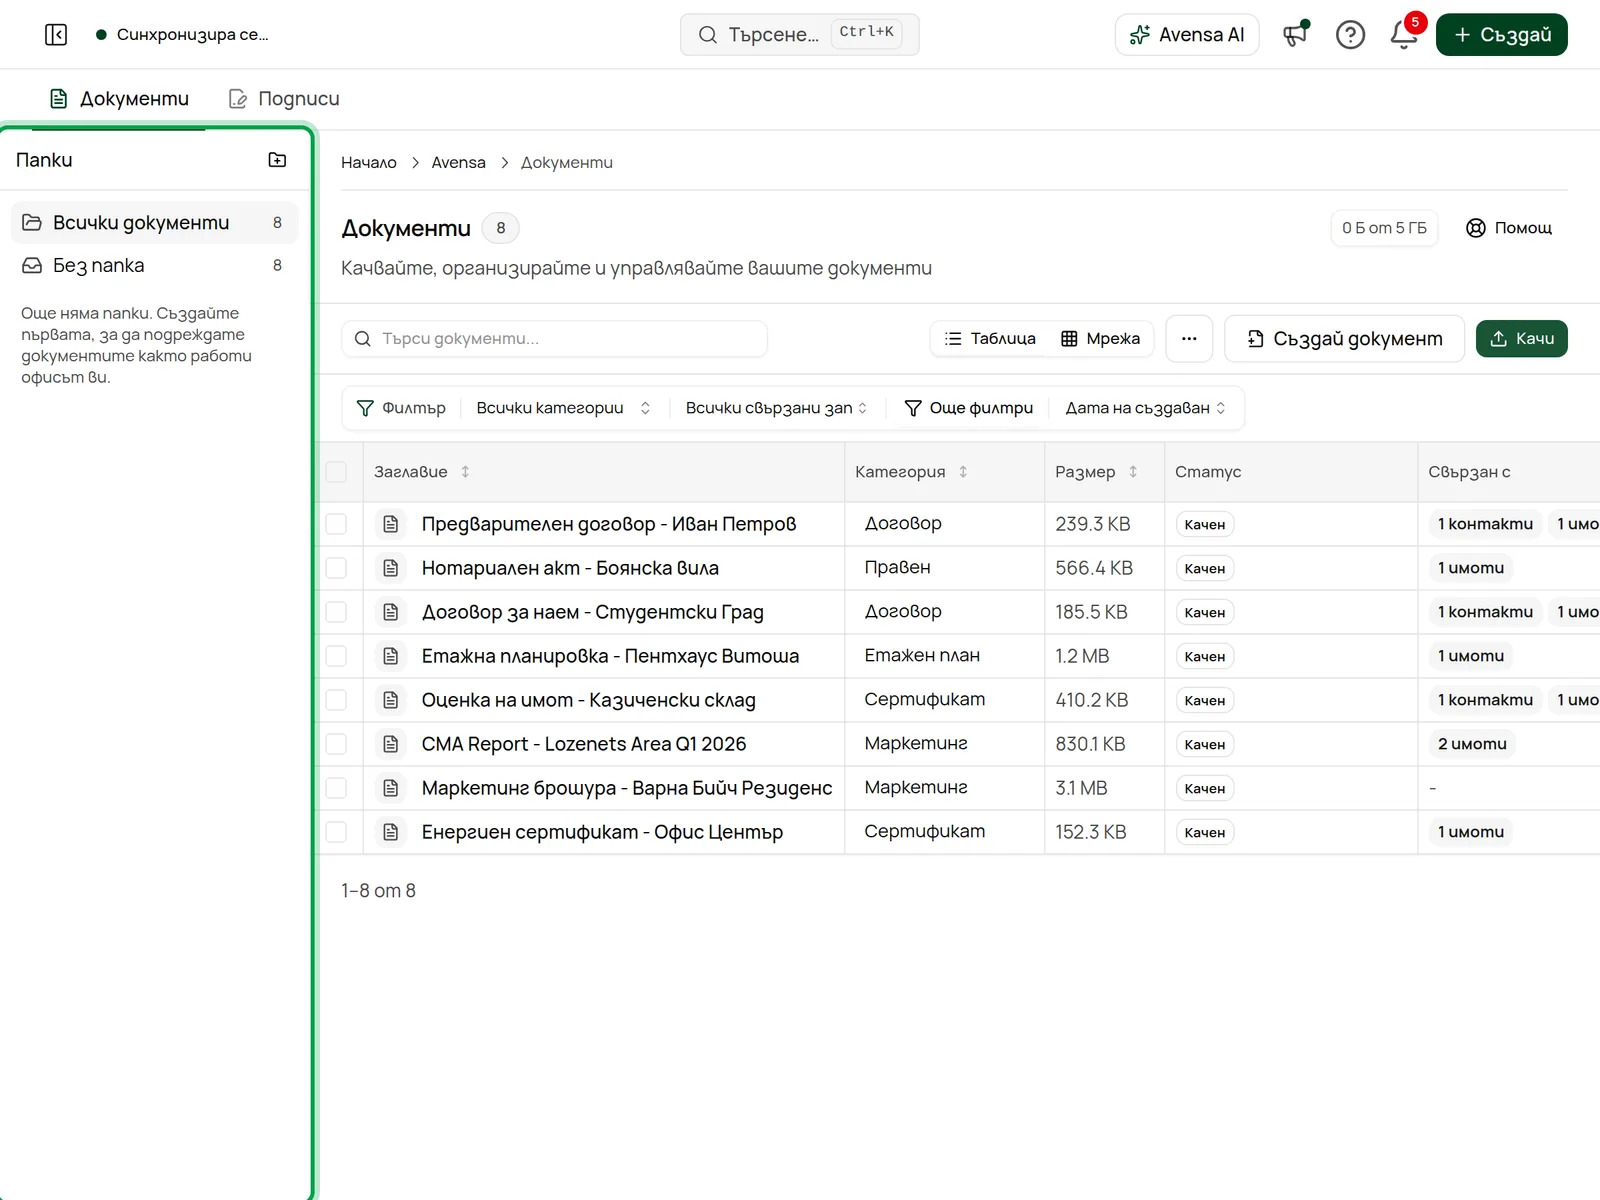
Task: Click the Качи upload button
Action: [1522, 339]
